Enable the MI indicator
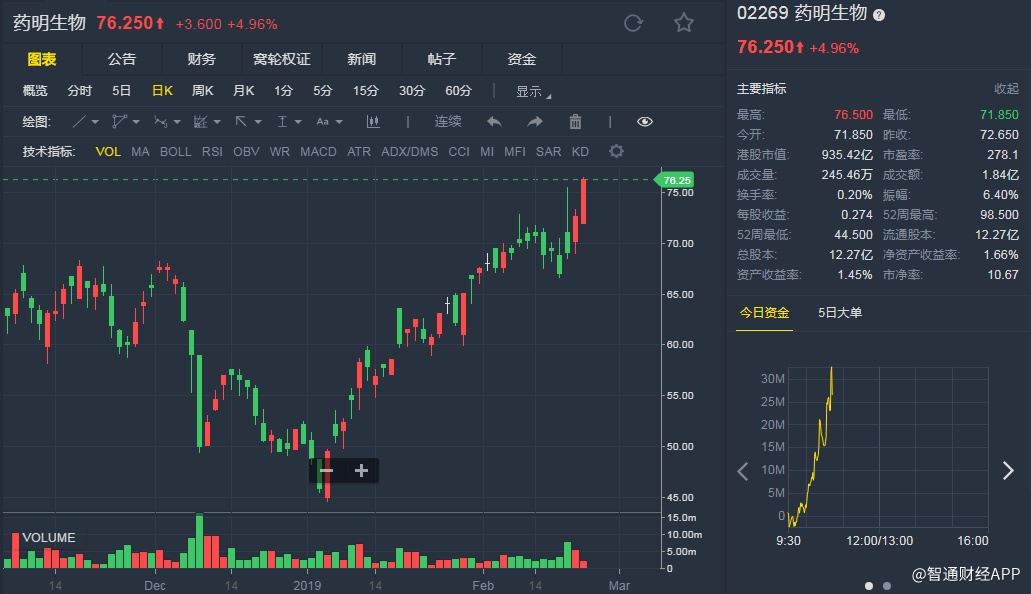The width and height of the screenshot is (1031, 594). click(x=487, y=152)
